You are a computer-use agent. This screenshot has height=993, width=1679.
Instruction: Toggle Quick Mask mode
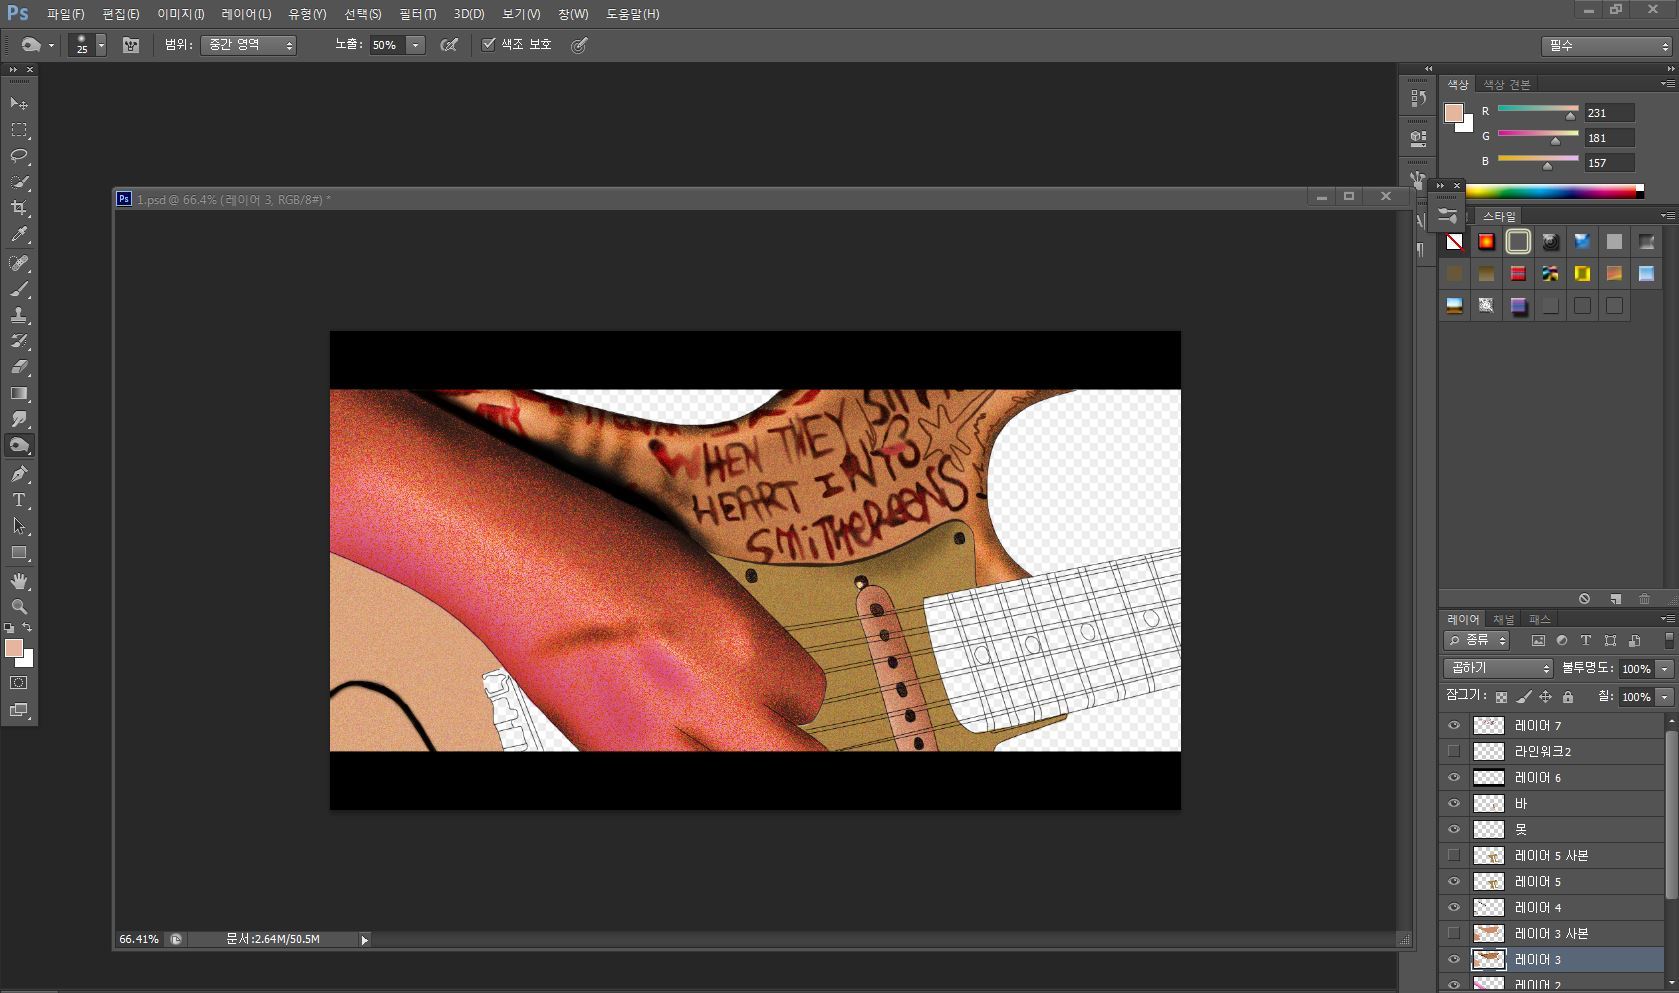click(x=19, y=683)
